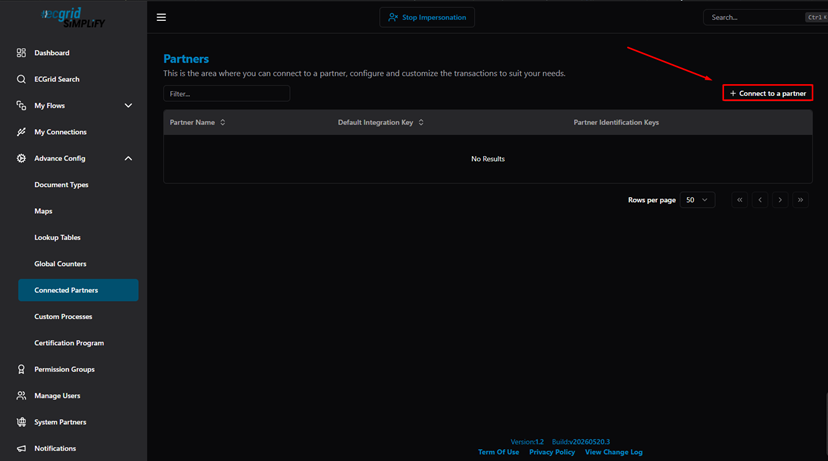This screenshot has width=828, height=461.
Task: Open Dashboard from the sidebar
Action: pyautogui.click(x=52, y=53)
